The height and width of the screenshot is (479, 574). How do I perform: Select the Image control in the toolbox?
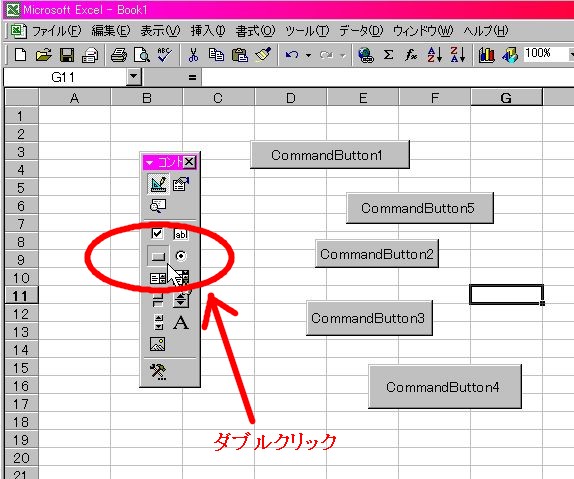coord(158,344)
